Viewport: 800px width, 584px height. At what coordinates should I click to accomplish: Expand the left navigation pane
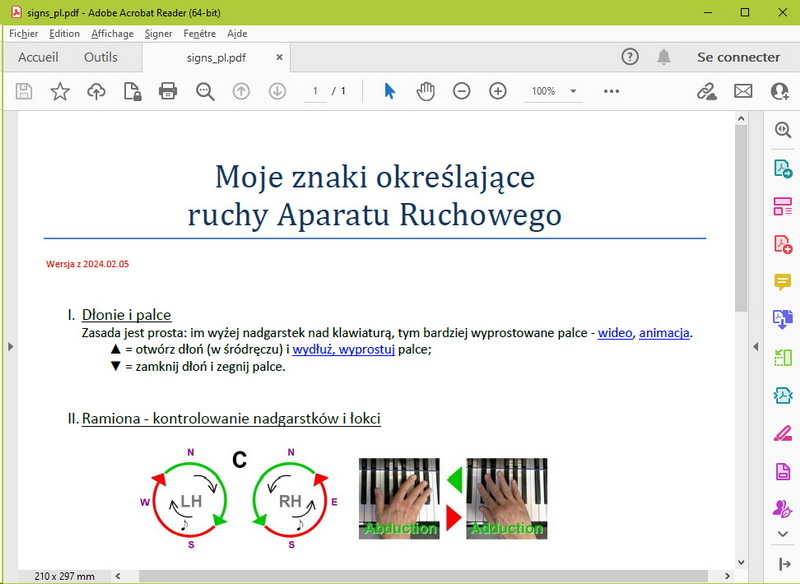click(10, 346)
